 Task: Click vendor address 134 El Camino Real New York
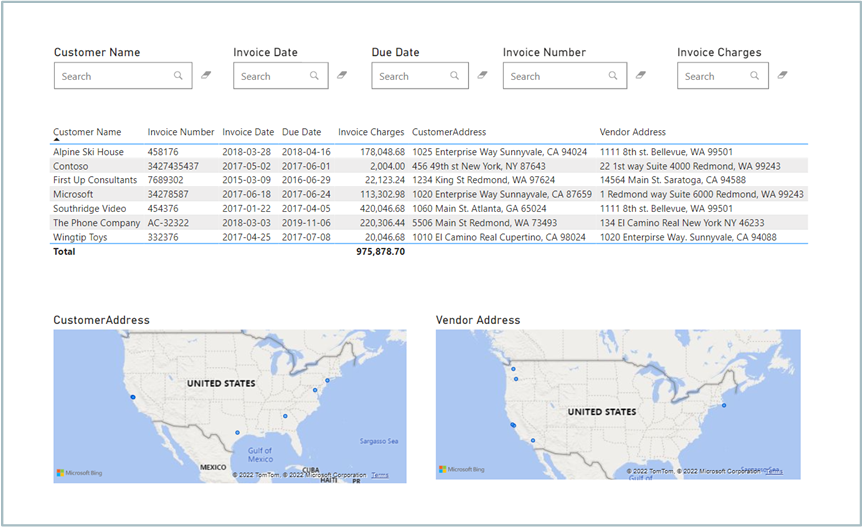tap(682, 223)
